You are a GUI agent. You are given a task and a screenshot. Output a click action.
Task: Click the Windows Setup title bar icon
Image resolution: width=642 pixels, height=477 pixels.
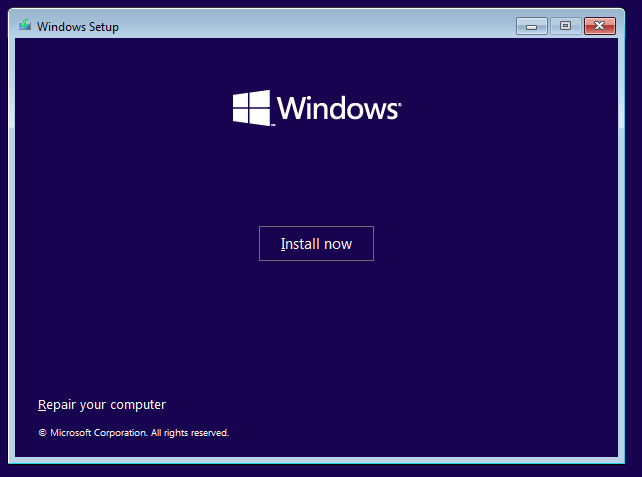tap(25, 26)
